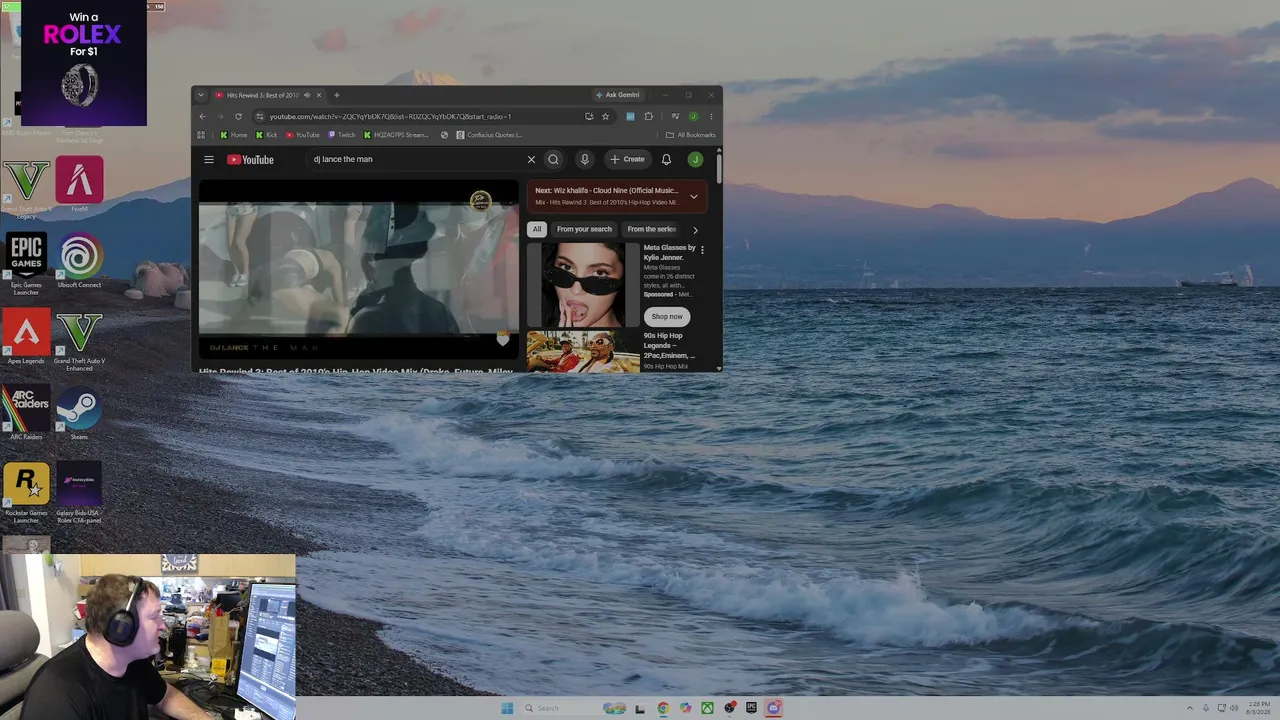Open the Twitch bookmark
This screenshot has width=1280, height=720.
pos(342,135)
